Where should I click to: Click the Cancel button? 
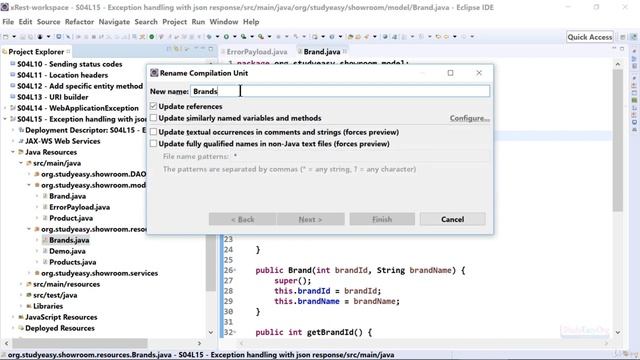(453, 219)
